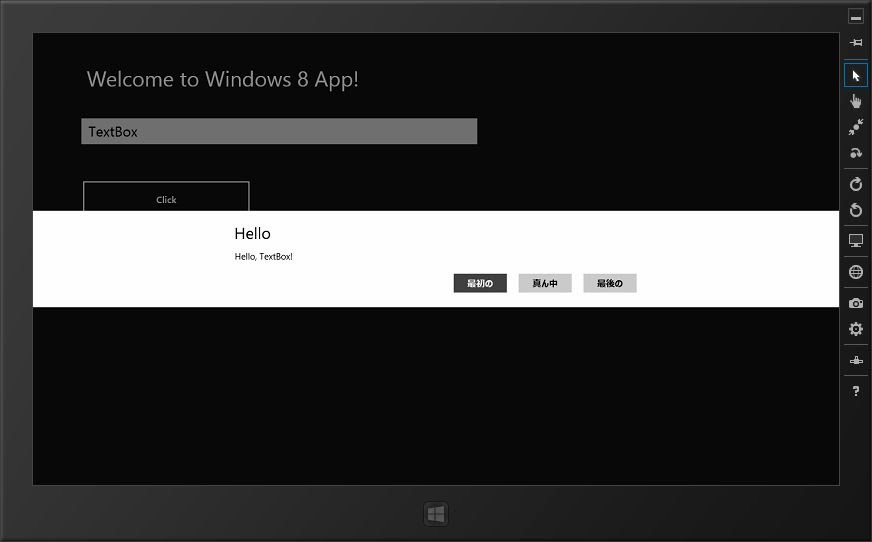Open network properties simulation icon
The image size is (872, 542).
(856, 360)
